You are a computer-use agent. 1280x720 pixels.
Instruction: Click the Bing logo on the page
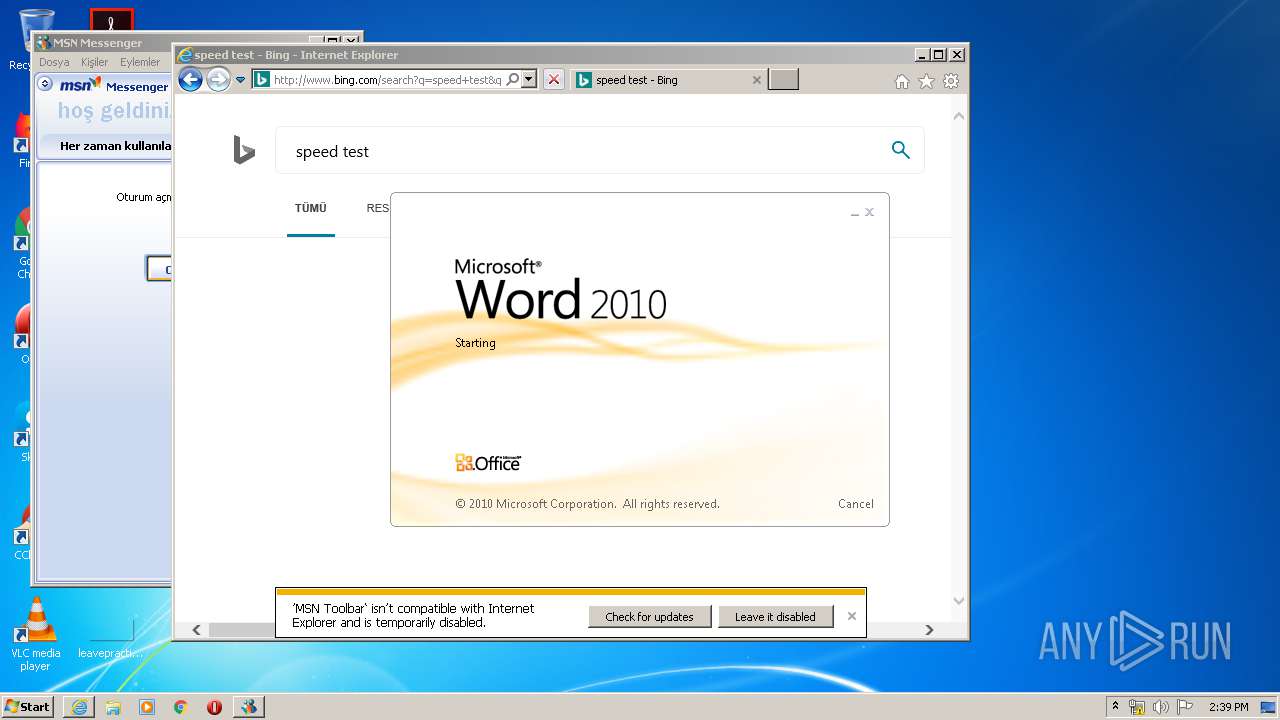(244, 151)
